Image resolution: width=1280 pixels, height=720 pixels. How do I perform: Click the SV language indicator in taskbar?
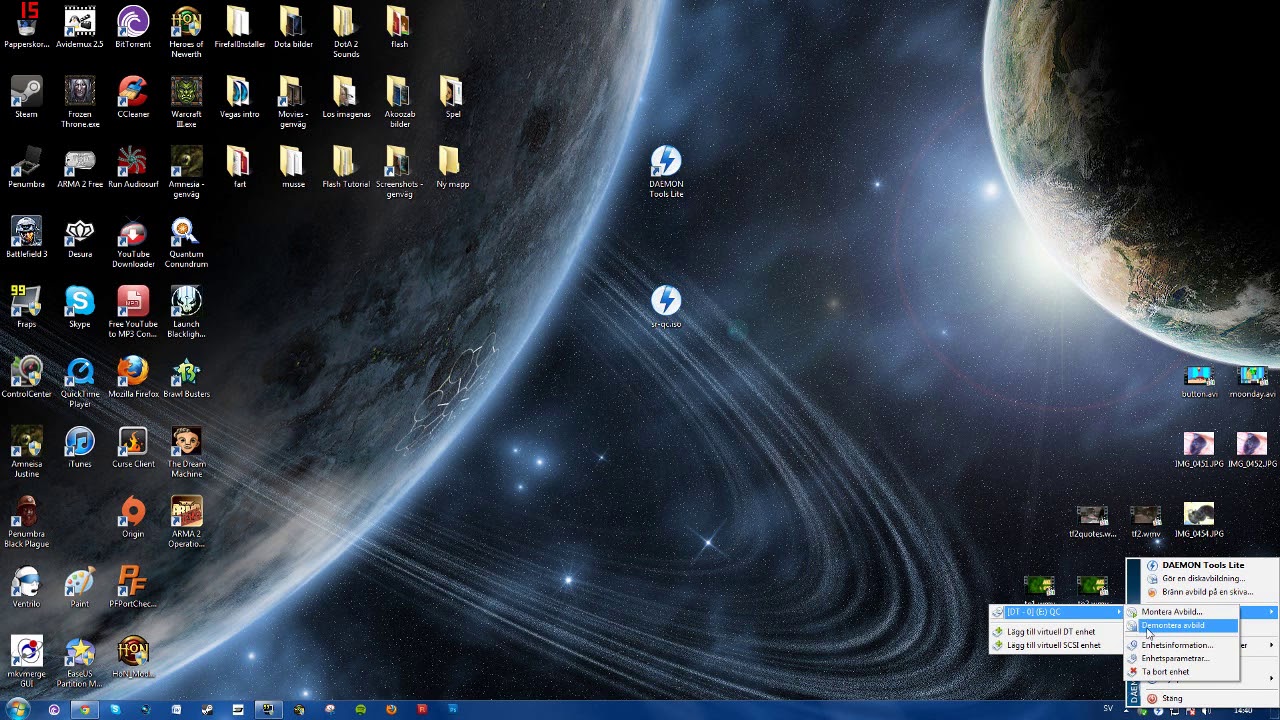point(1107,709)
